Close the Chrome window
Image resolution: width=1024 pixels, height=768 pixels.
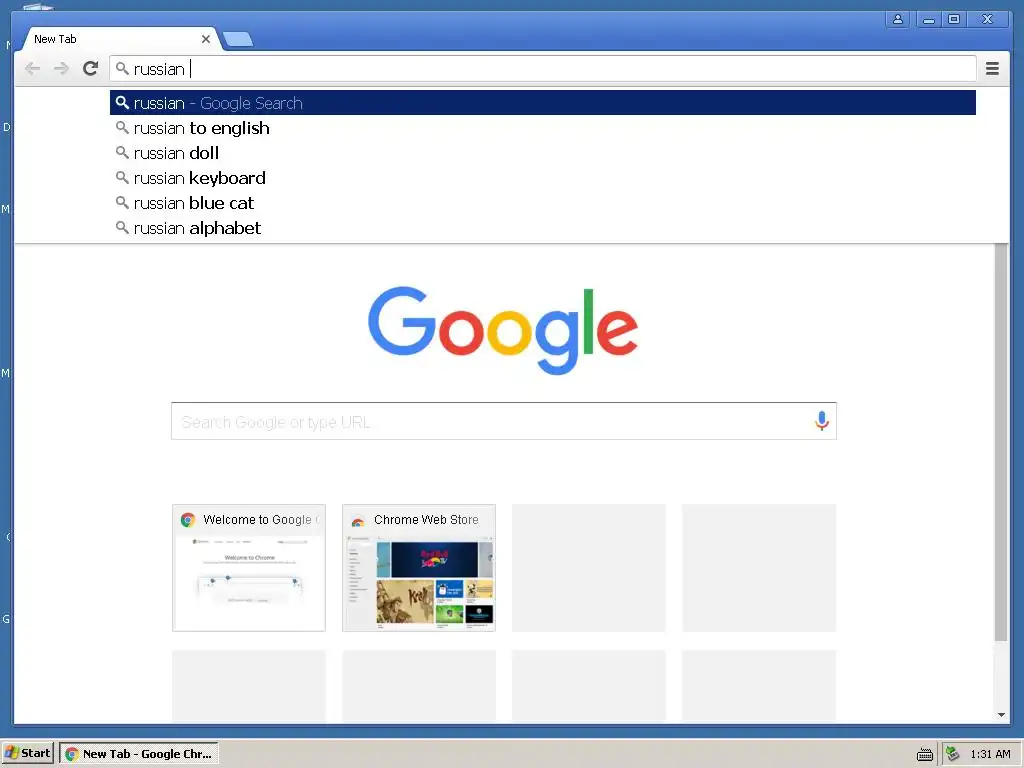tap(987, 20)
